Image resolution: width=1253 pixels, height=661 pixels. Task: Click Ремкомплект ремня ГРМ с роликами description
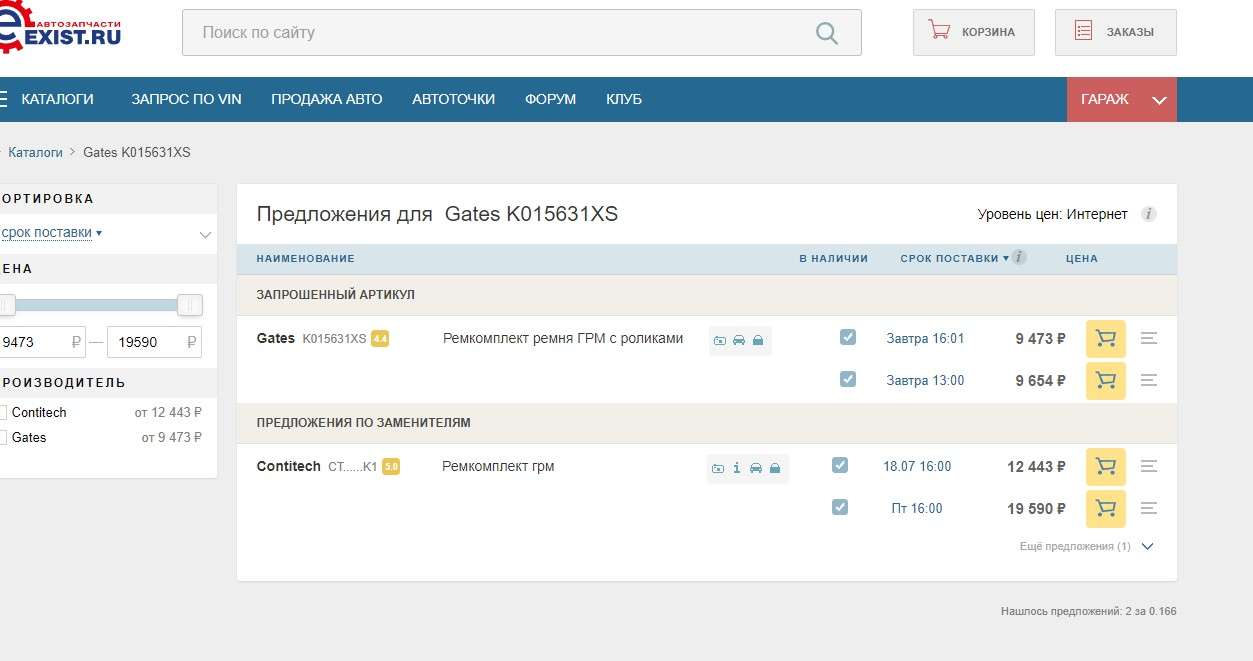click(x=563, y=338)
